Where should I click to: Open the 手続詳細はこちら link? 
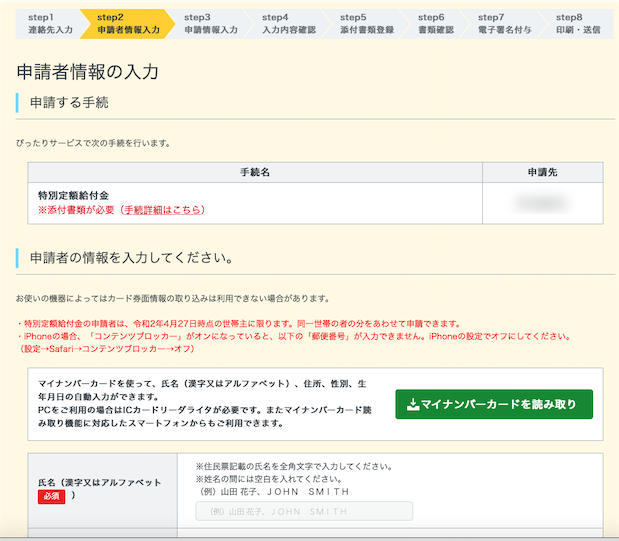(x=162, y=210)
